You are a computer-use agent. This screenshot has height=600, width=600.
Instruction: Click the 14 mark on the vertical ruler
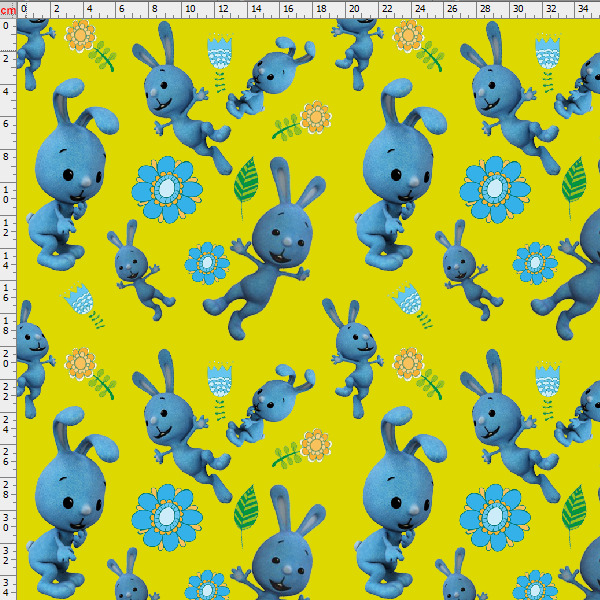click(8, 260)
